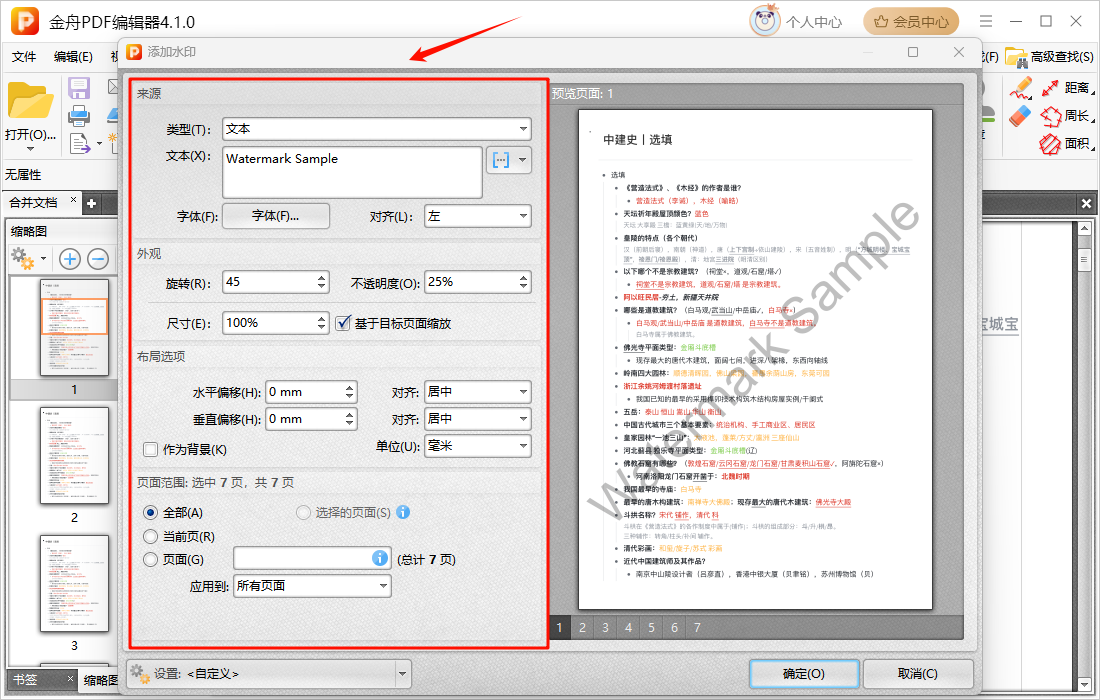Click the insert macro bracket icon
The image size is (1100, 700).
tap(501, 160)
